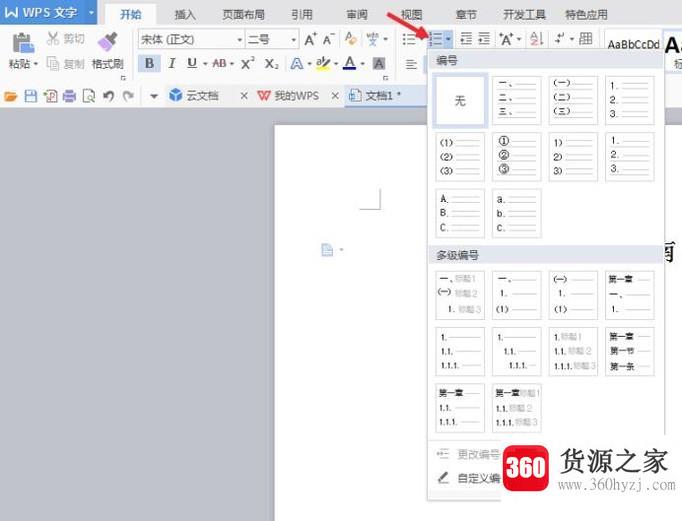Click the text effects outlined A
Viewport: 682px width, 521px height.
[297, 64]
